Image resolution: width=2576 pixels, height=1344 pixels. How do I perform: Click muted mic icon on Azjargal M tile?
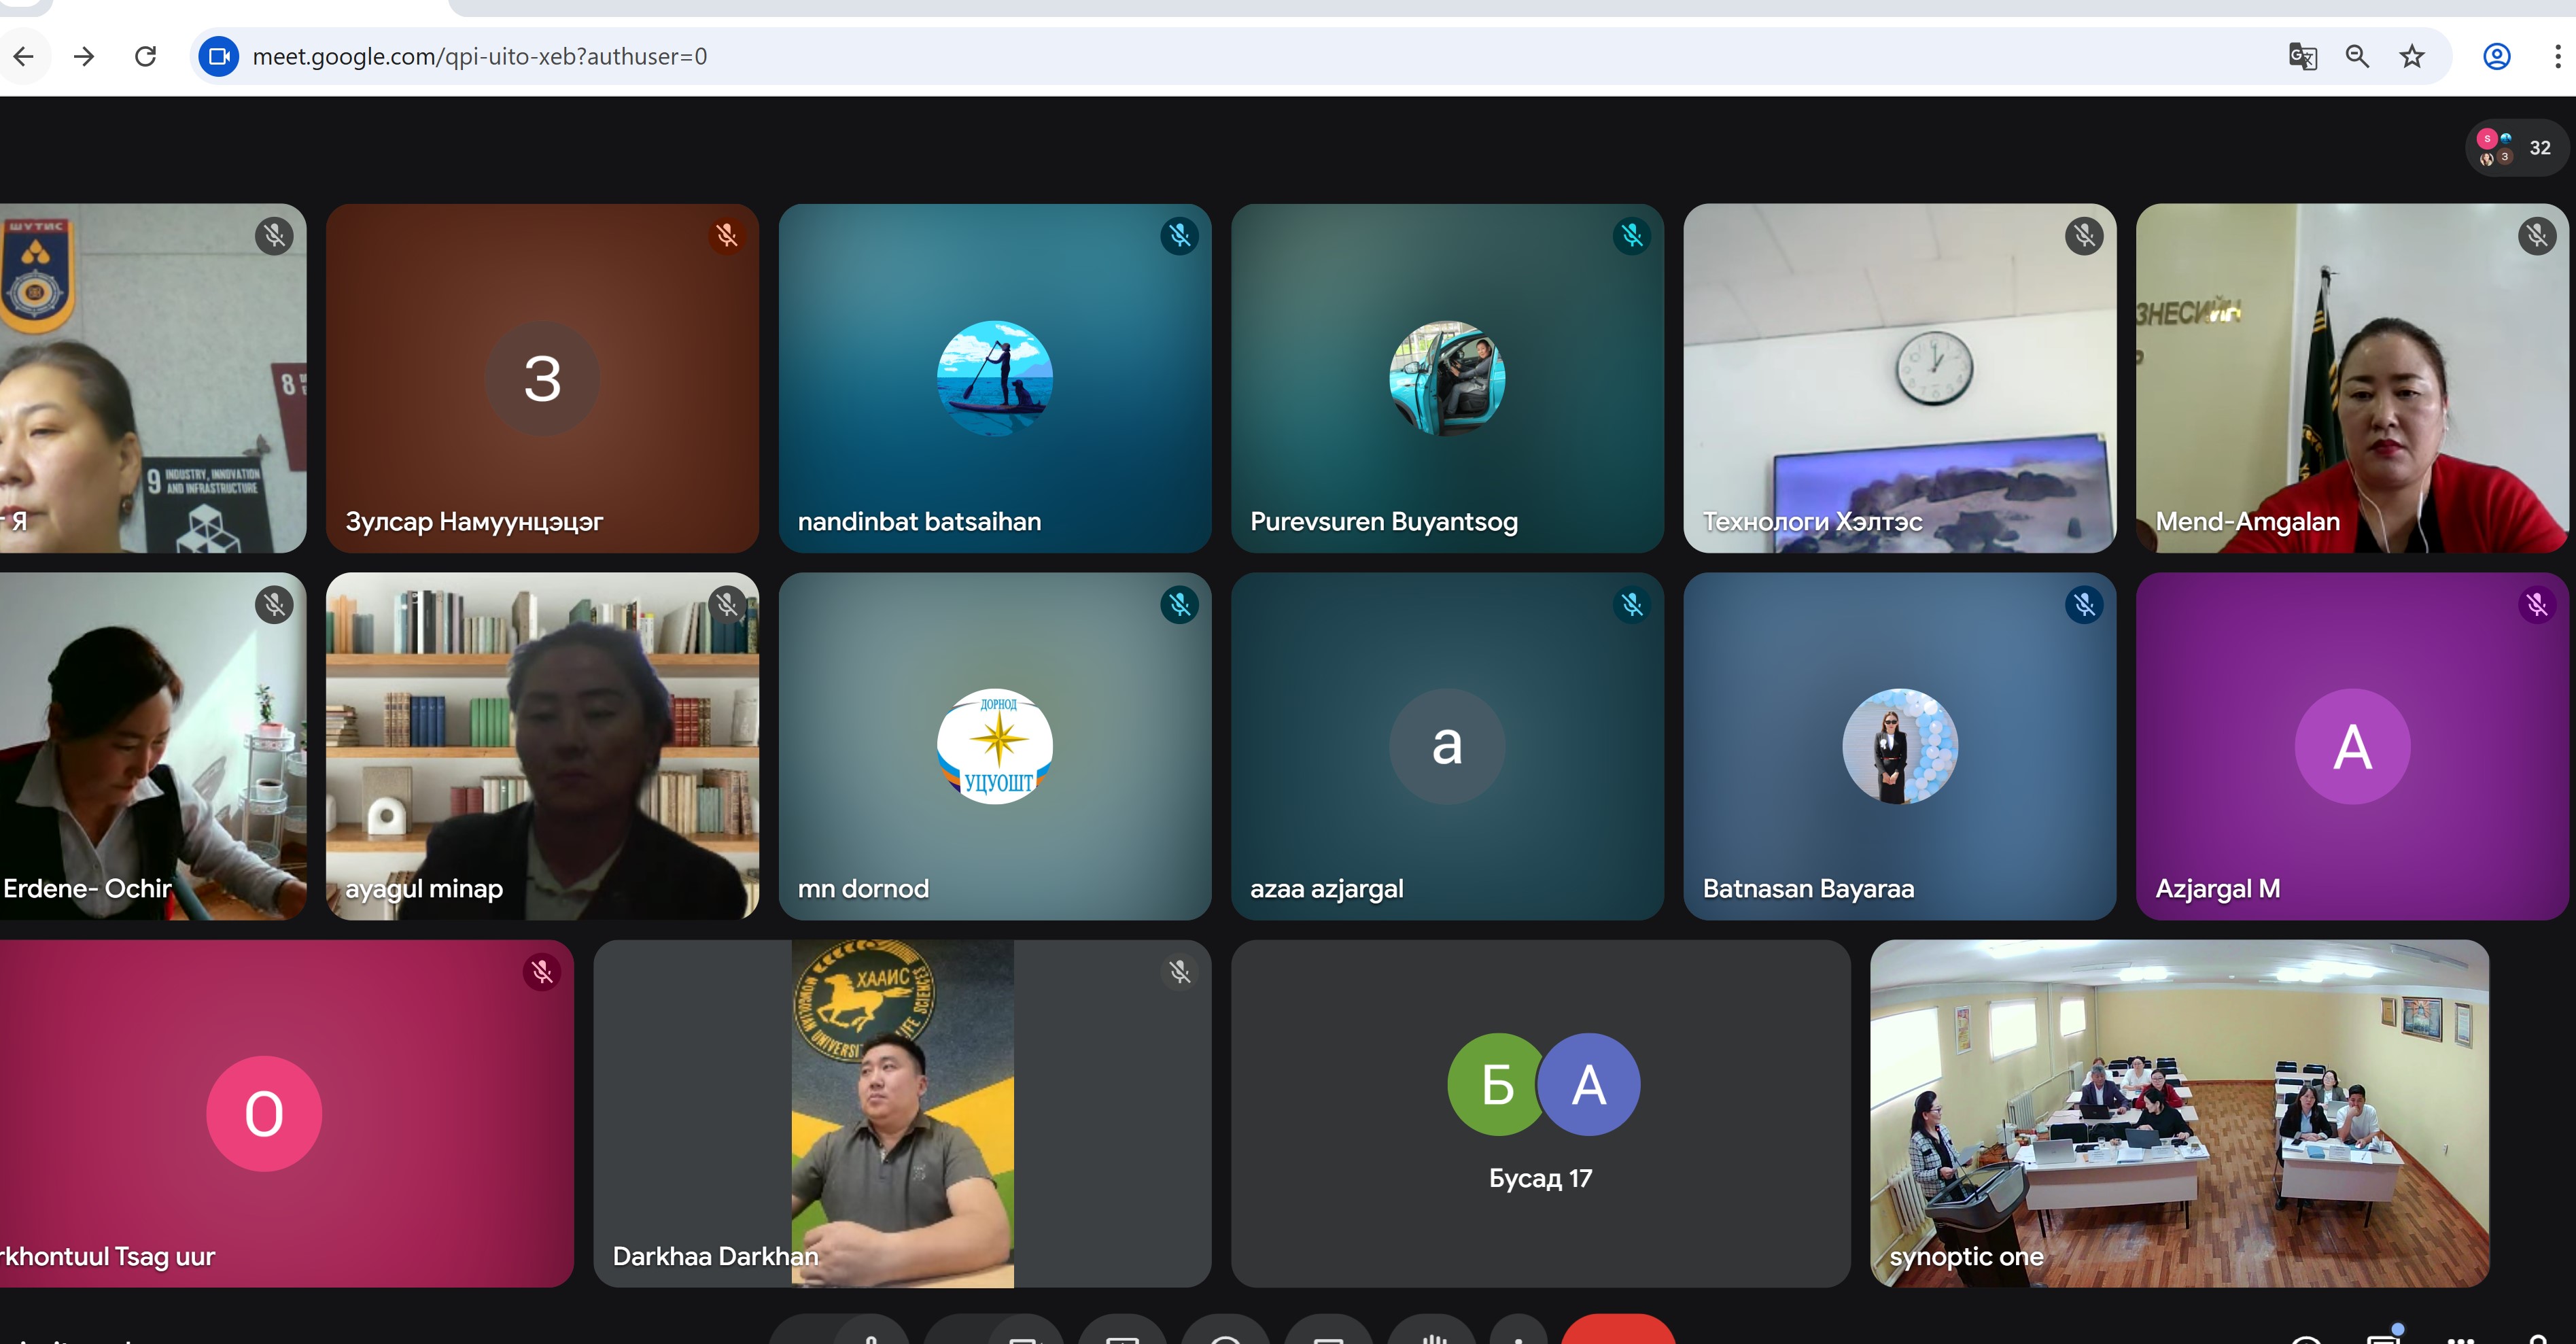2536,604
